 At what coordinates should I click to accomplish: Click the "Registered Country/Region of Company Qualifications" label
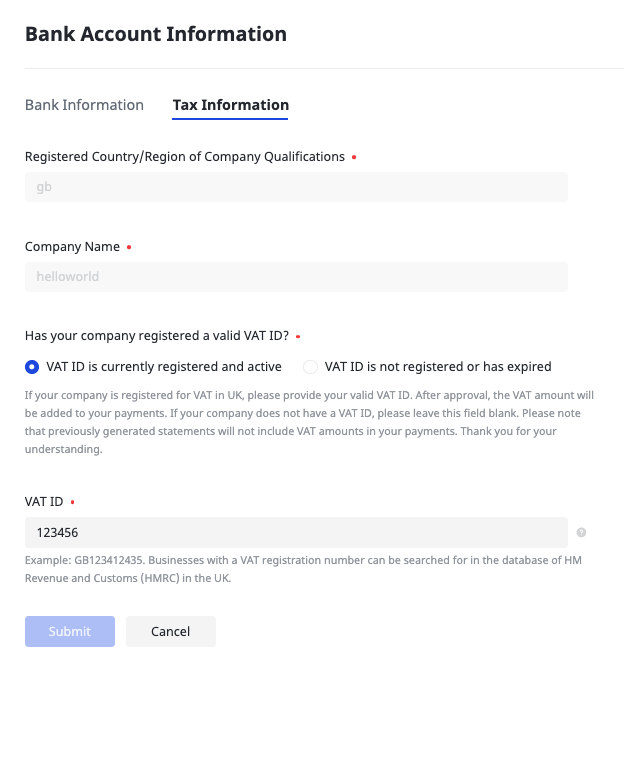tap(185, 157)
